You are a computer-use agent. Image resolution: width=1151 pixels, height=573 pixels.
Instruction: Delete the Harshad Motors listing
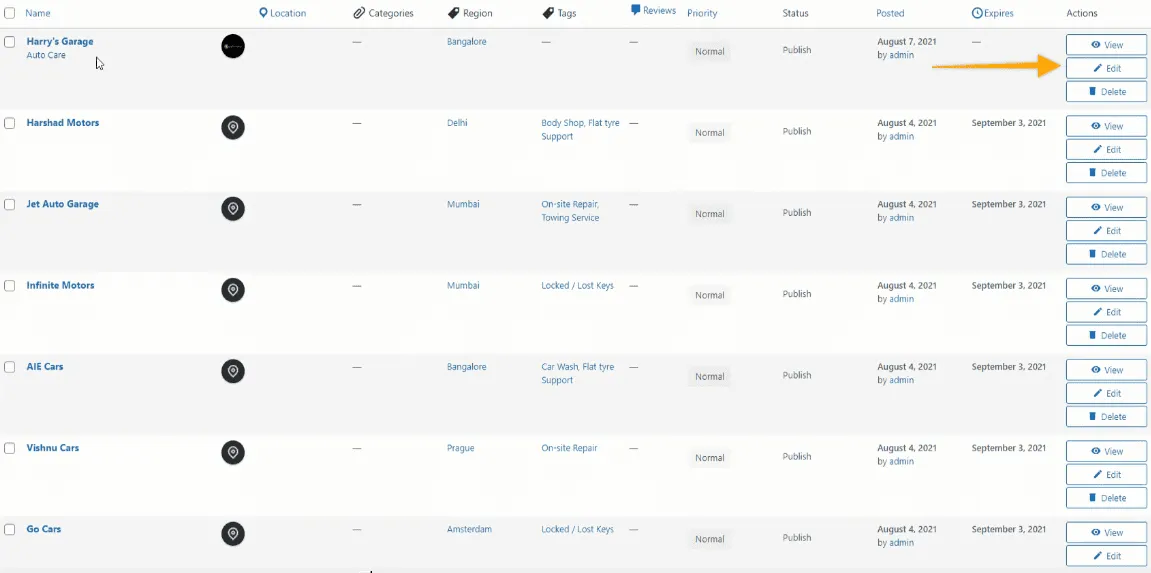[1106, 173]
